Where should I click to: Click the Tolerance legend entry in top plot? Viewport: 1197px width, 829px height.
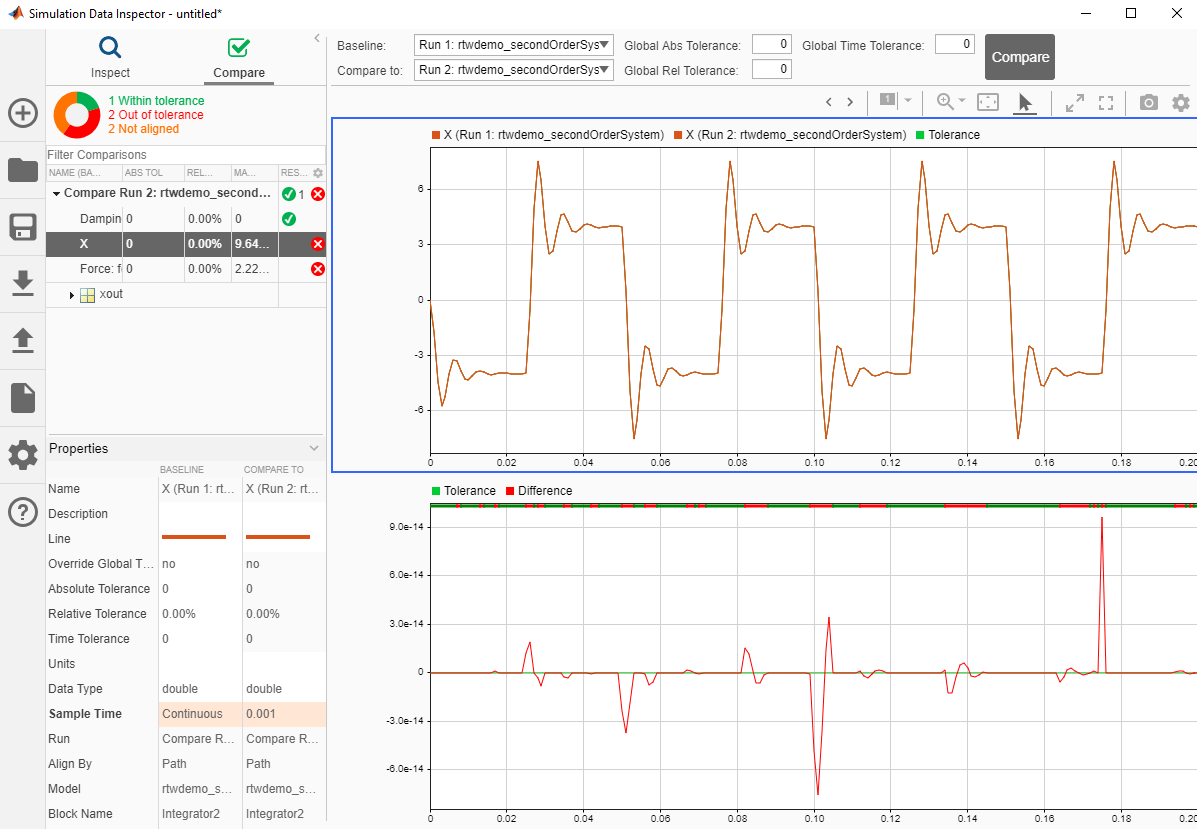947,135
